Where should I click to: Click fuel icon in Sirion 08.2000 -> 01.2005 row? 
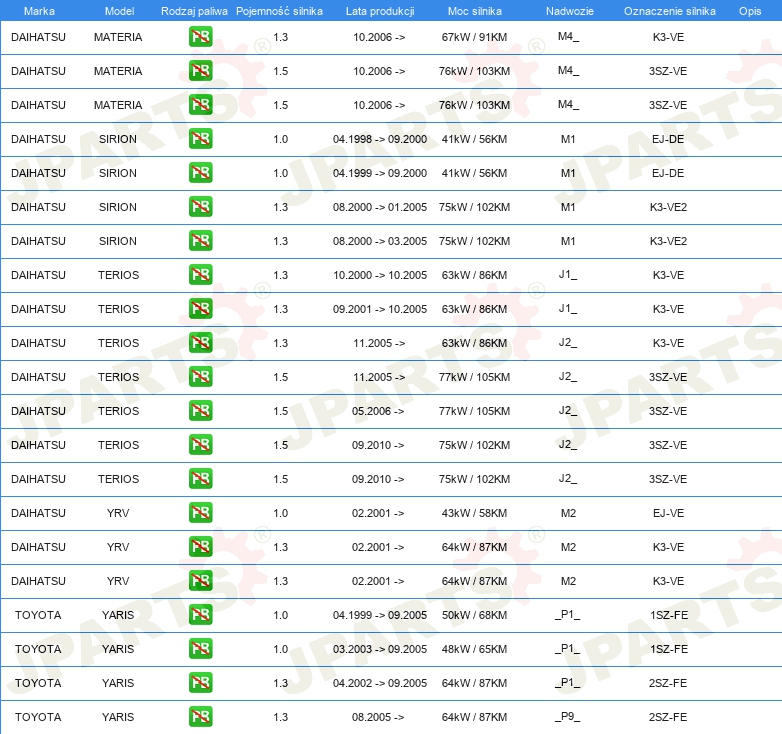click(200, 207)
